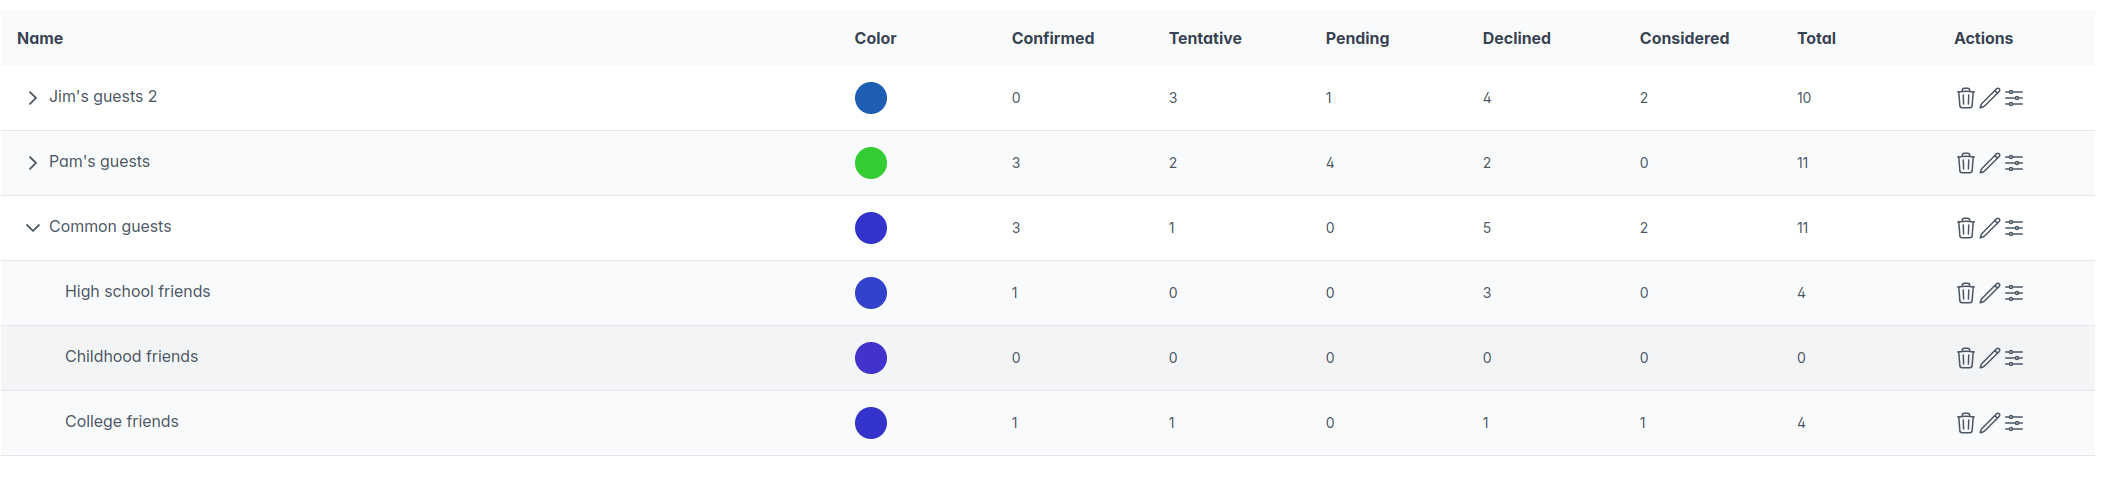
Task: Click the blue color circle for Jim's guests 2
Action: pyautogui.click(x=870, y=98)
